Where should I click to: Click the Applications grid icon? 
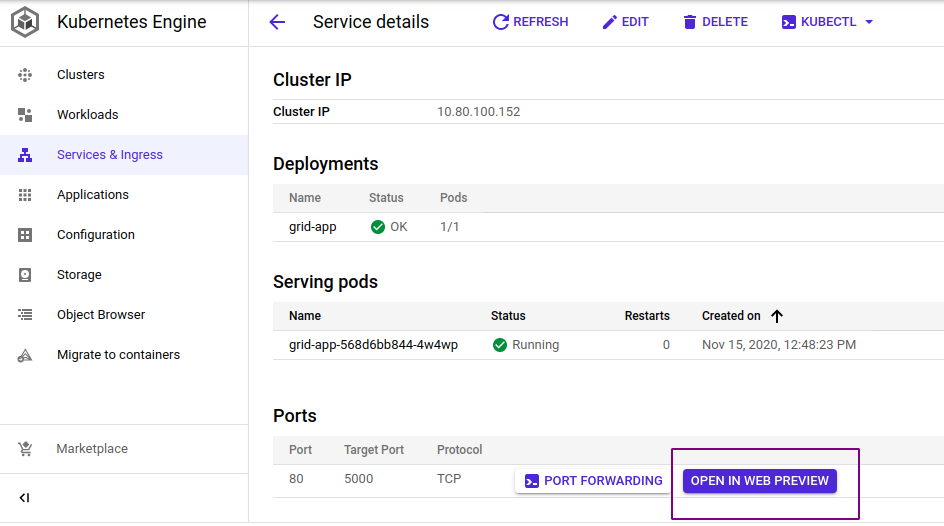pos(26,195)
